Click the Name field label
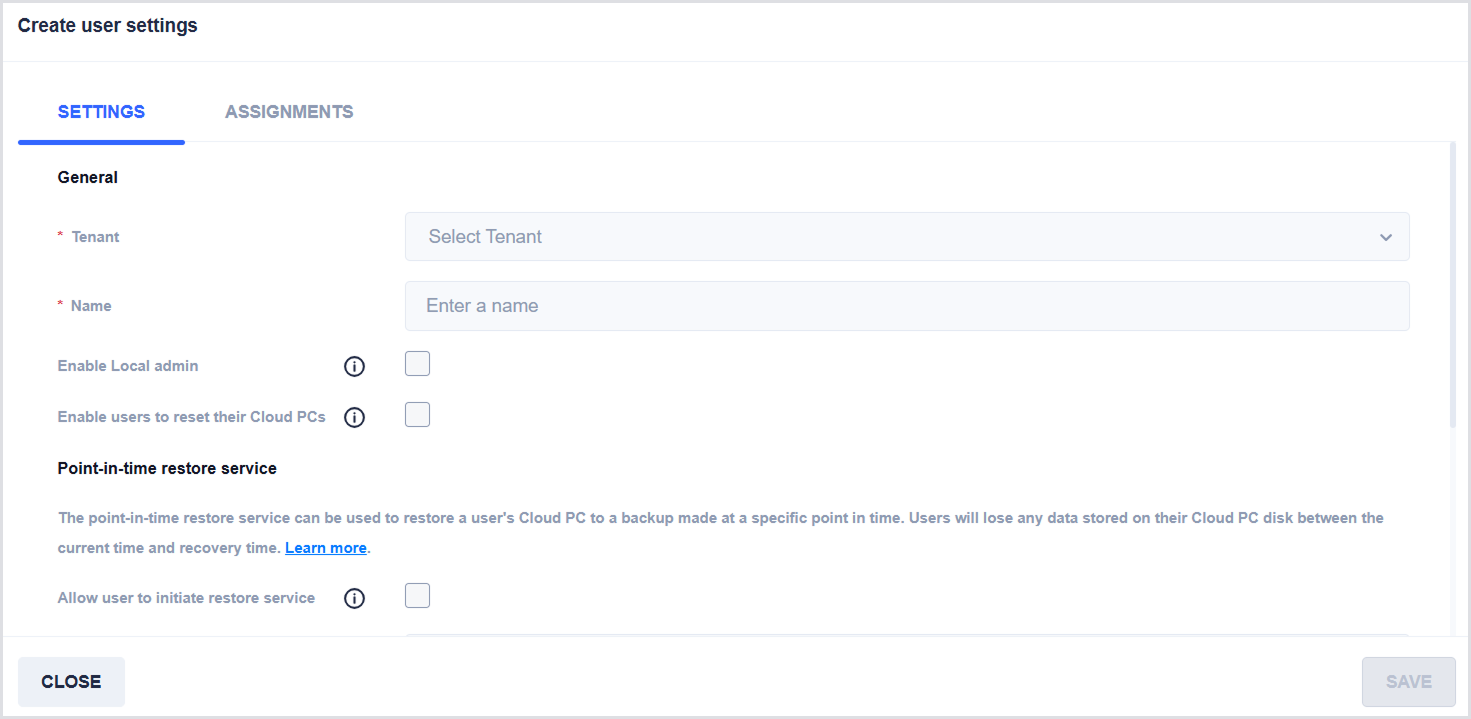The width and height of the screenshot is (1471, 719). 91,306
